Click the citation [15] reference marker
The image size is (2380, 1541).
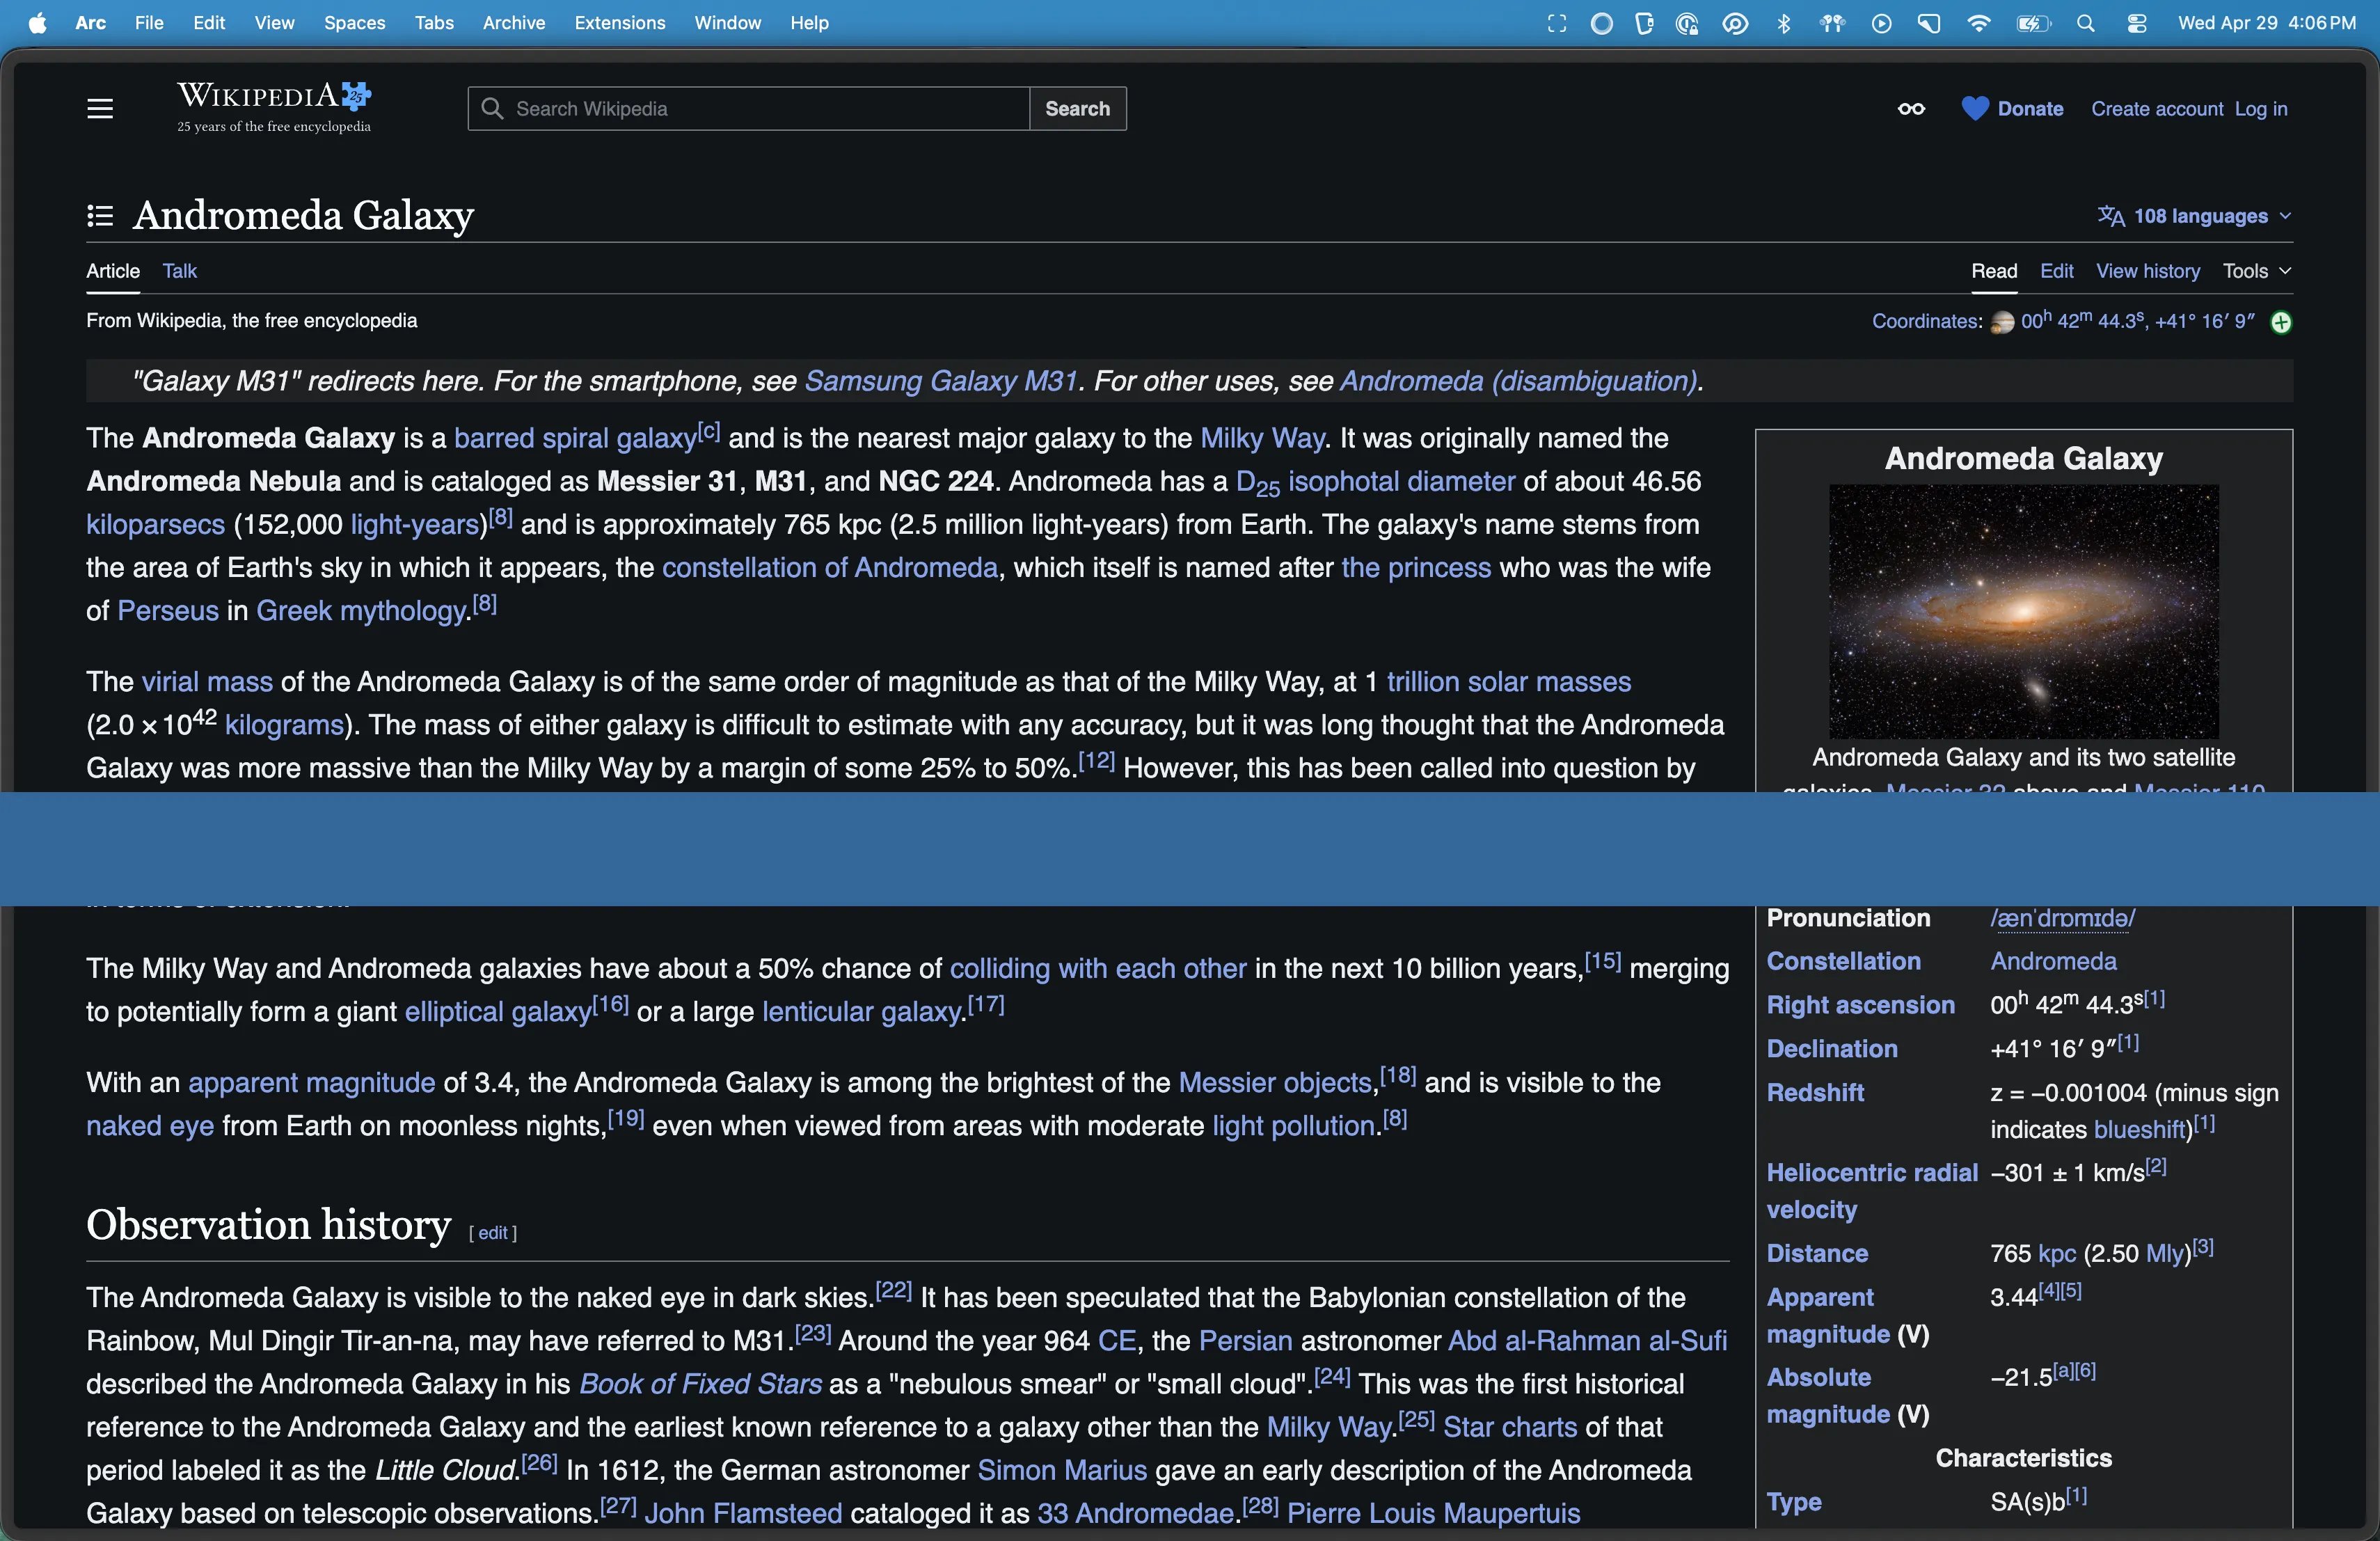(x=1602, y=961)
